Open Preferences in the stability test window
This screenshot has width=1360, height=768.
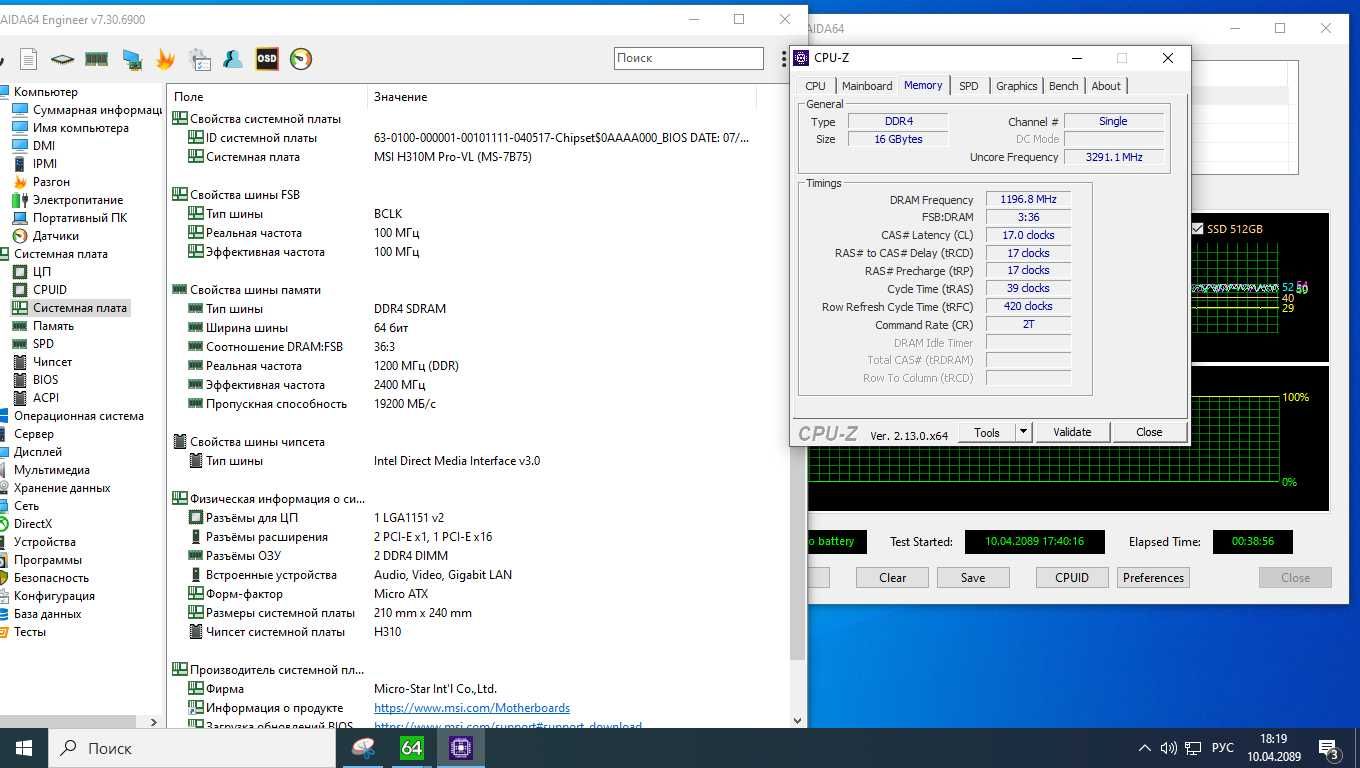(1153, 578)
